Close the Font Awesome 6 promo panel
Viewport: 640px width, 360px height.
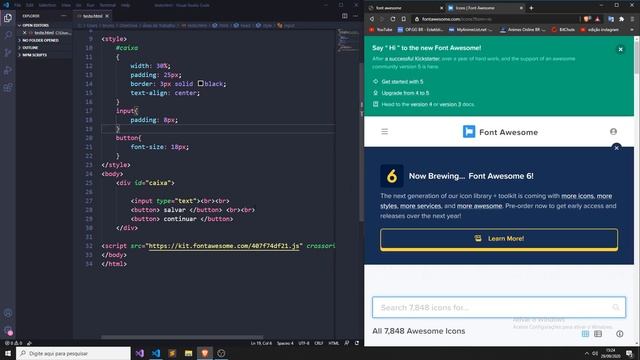pos(616,148)
